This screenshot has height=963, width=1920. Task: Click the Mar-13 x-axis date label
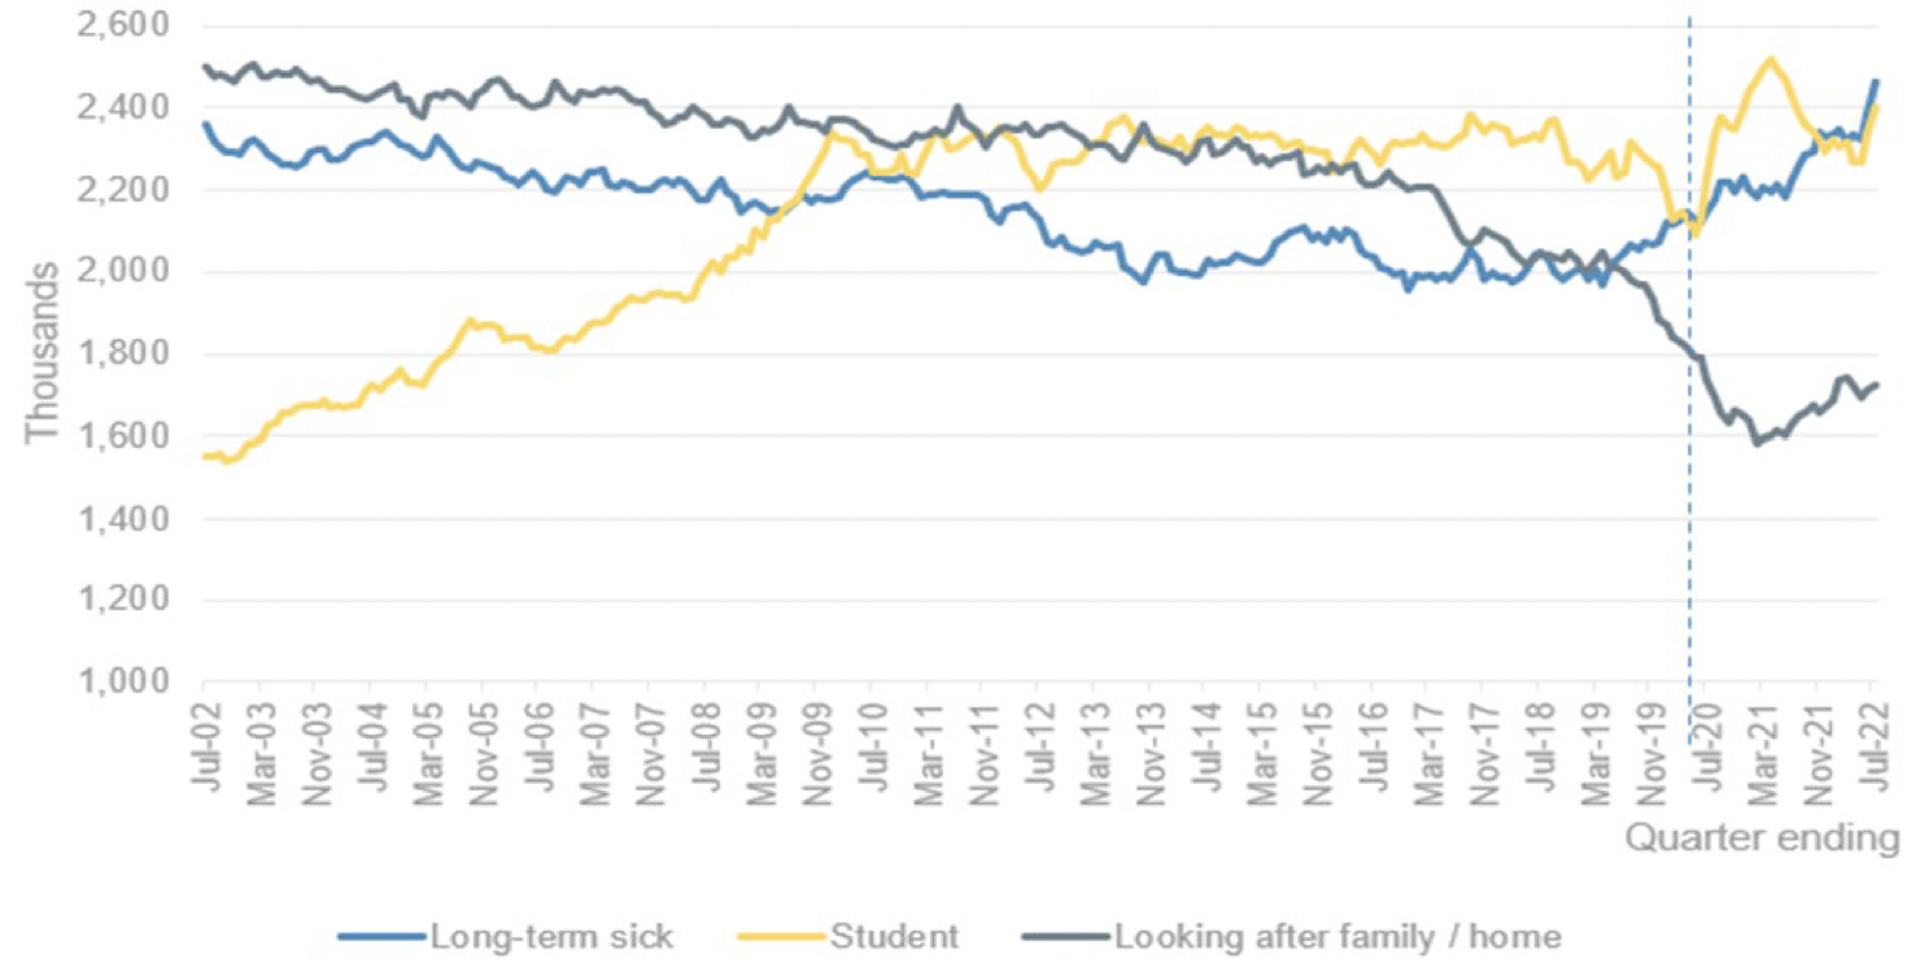point(1097,751)
